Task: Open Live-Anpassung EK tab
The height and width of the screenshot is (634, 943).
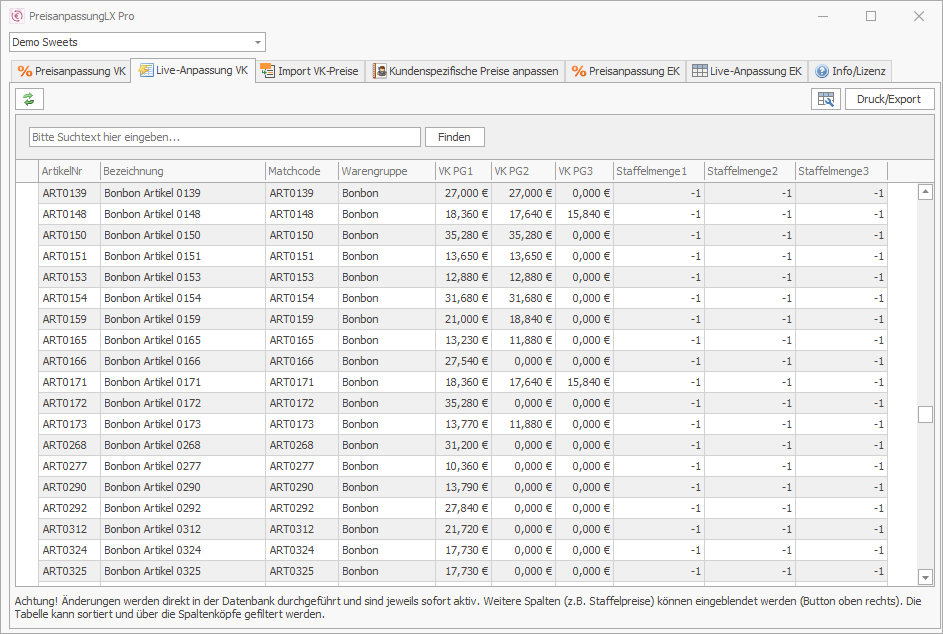Action: point(746,72)
